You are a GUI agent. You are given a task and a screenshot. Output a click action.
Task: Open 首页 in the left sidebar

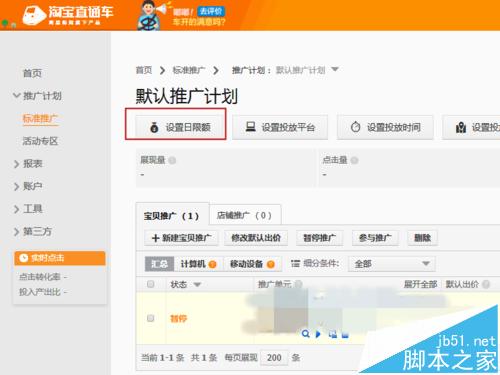pyautogui.click(x=32, y=73)
